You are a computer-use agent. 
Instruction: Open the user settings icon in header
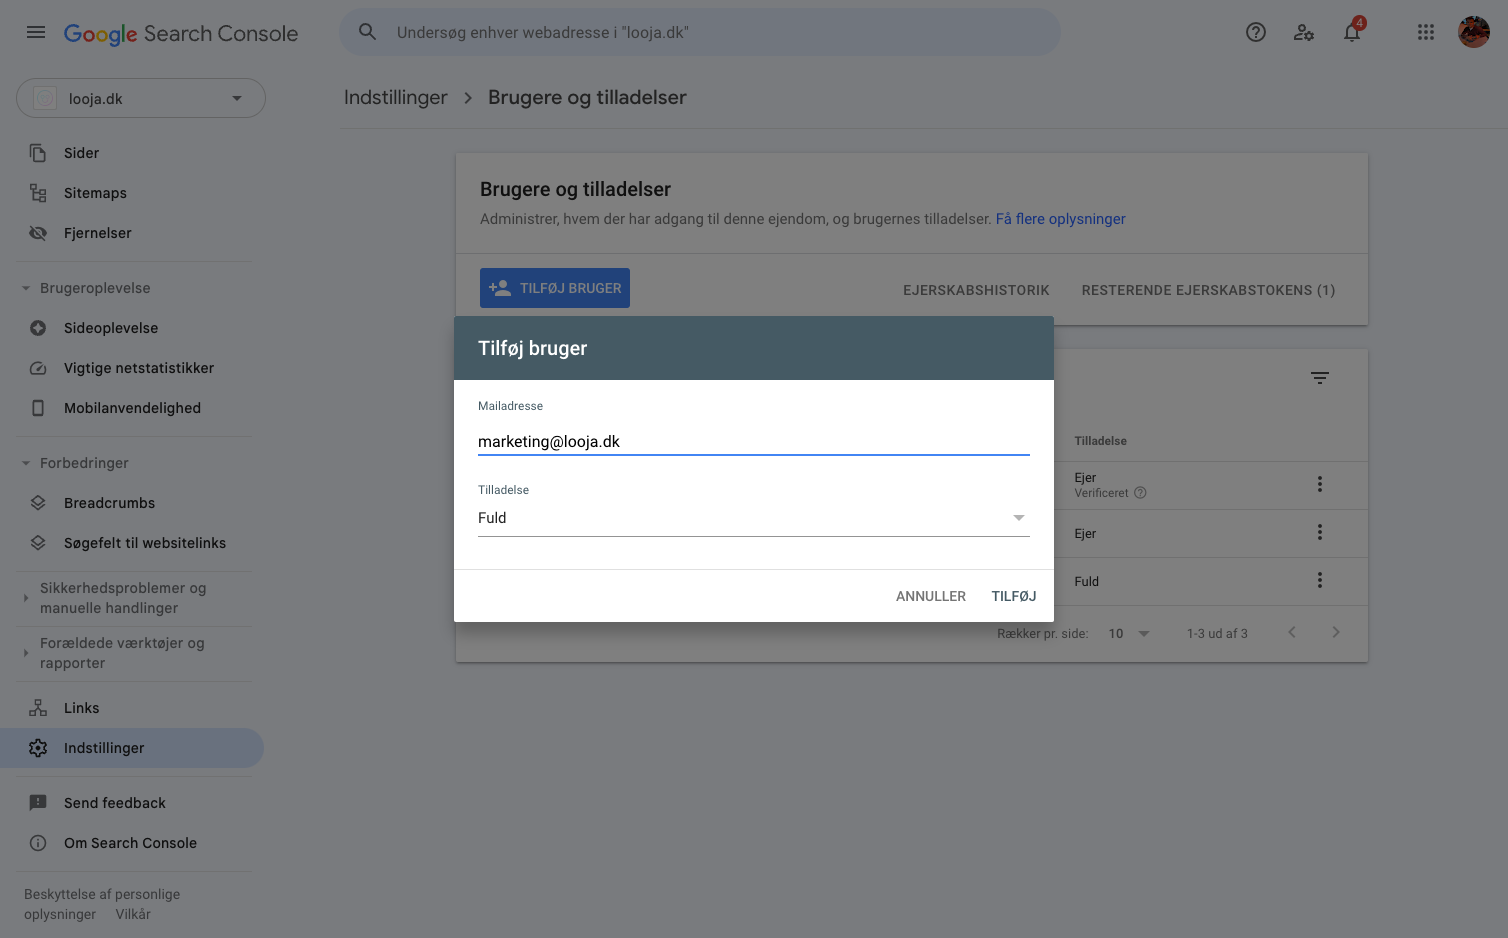pyautogui.click(x=1304, y=32)
